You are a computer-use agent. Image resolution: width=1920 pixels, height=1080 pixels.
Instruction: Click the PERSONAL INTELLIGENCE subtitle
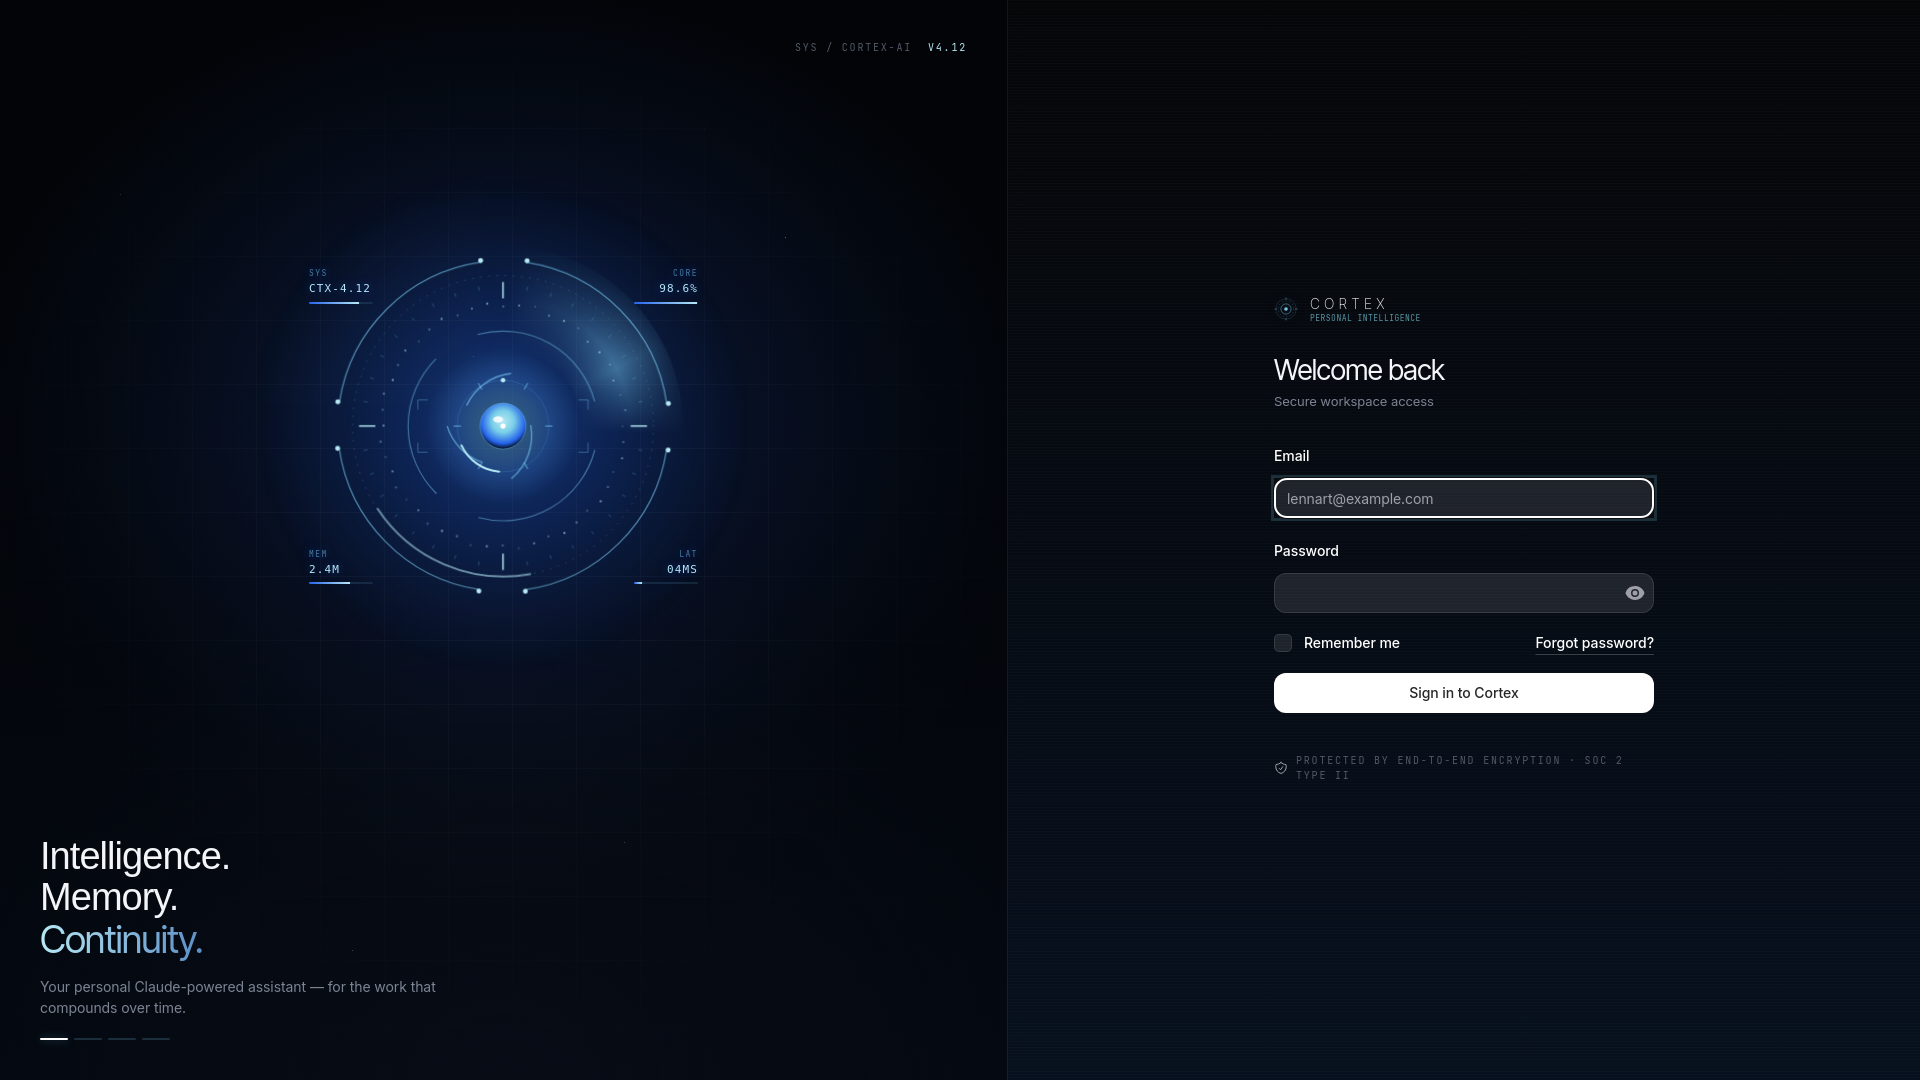click(1365, 318)
